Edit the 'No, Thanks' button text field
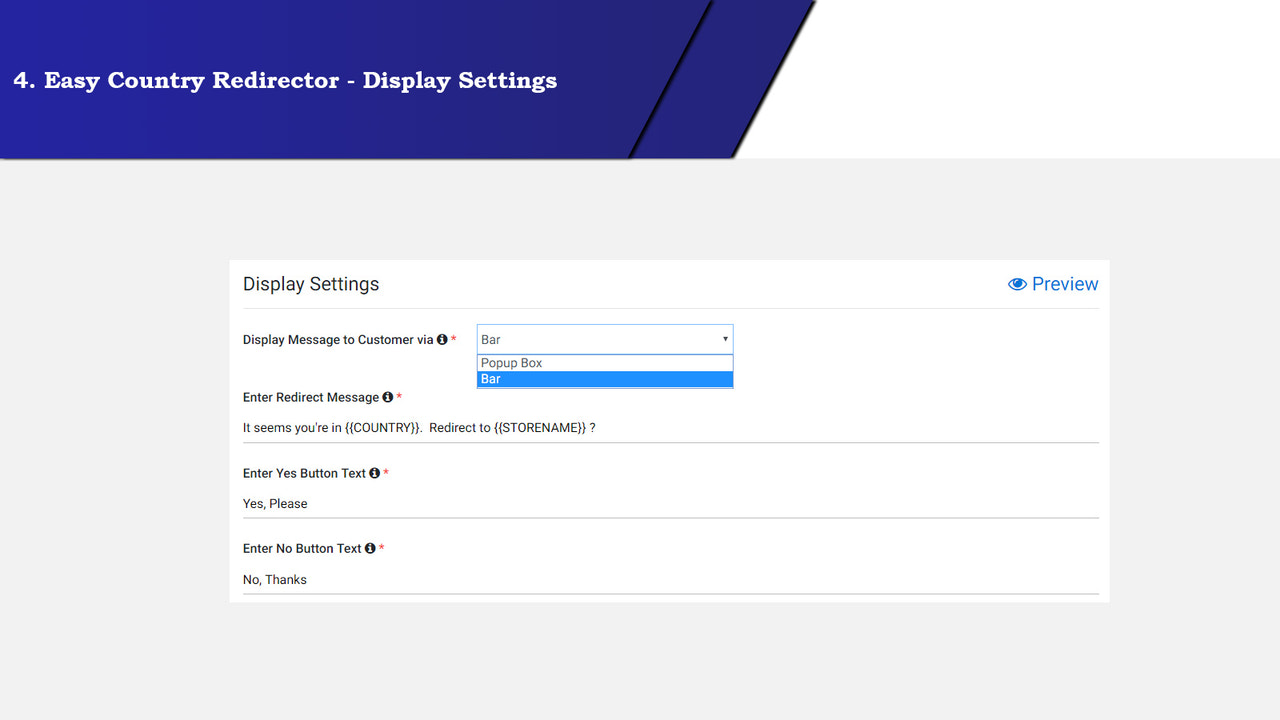This screenshot has height=720, width=1280. (x=600, y=579)
